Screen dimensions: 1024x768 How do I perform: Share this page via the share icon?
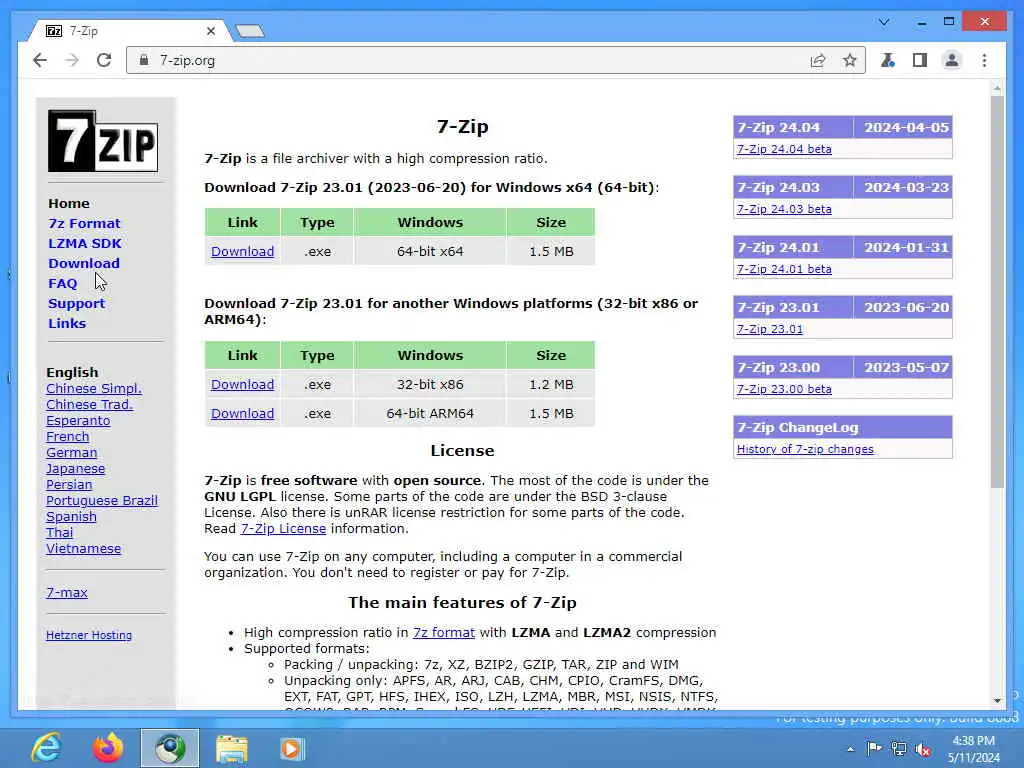coord(818,61)
